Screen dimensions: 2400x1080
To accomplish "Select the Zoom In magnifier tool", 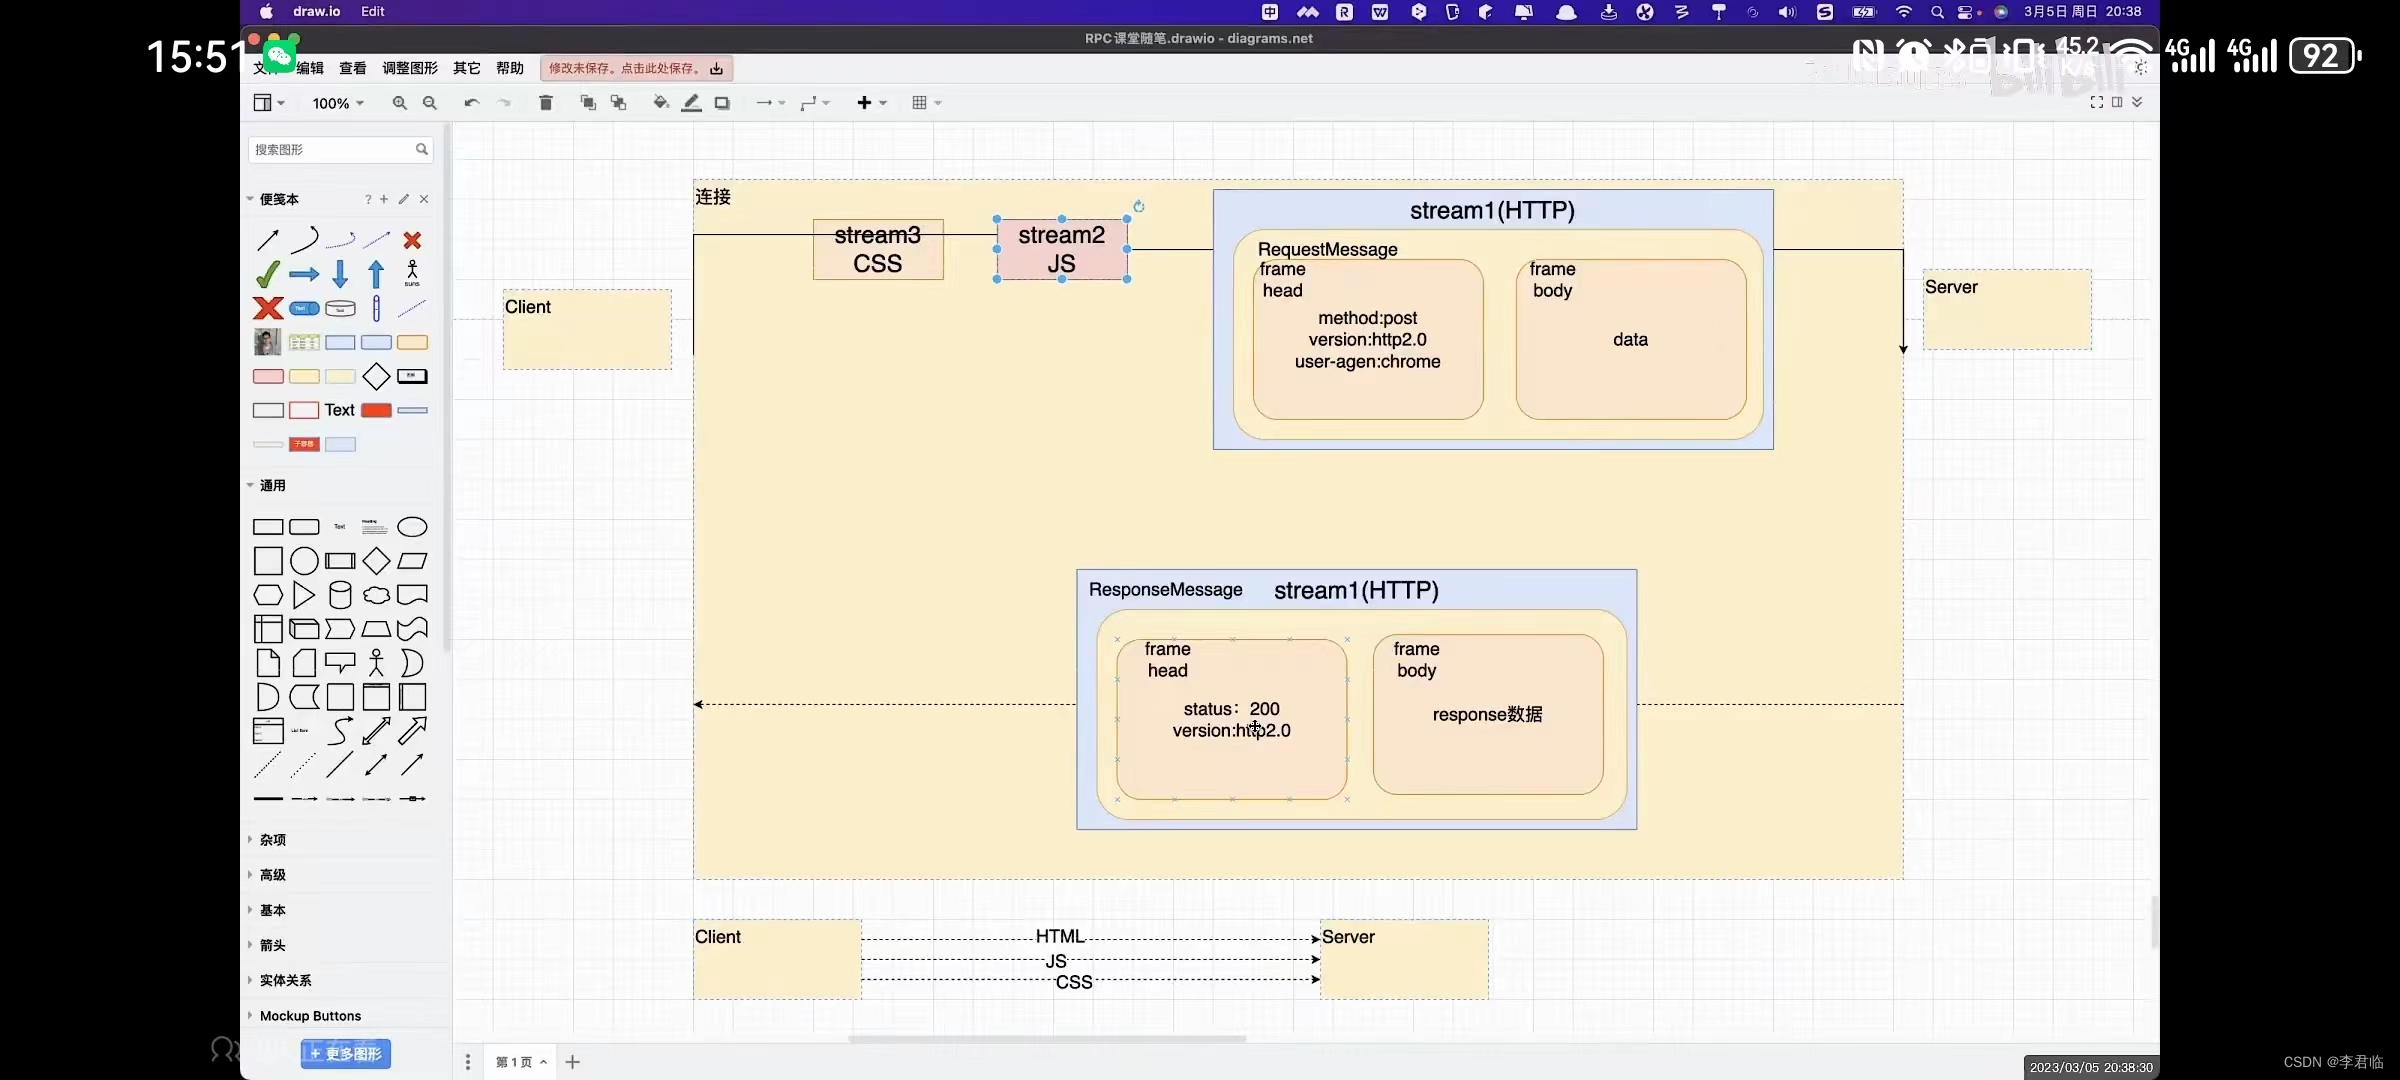I will 399,102.
